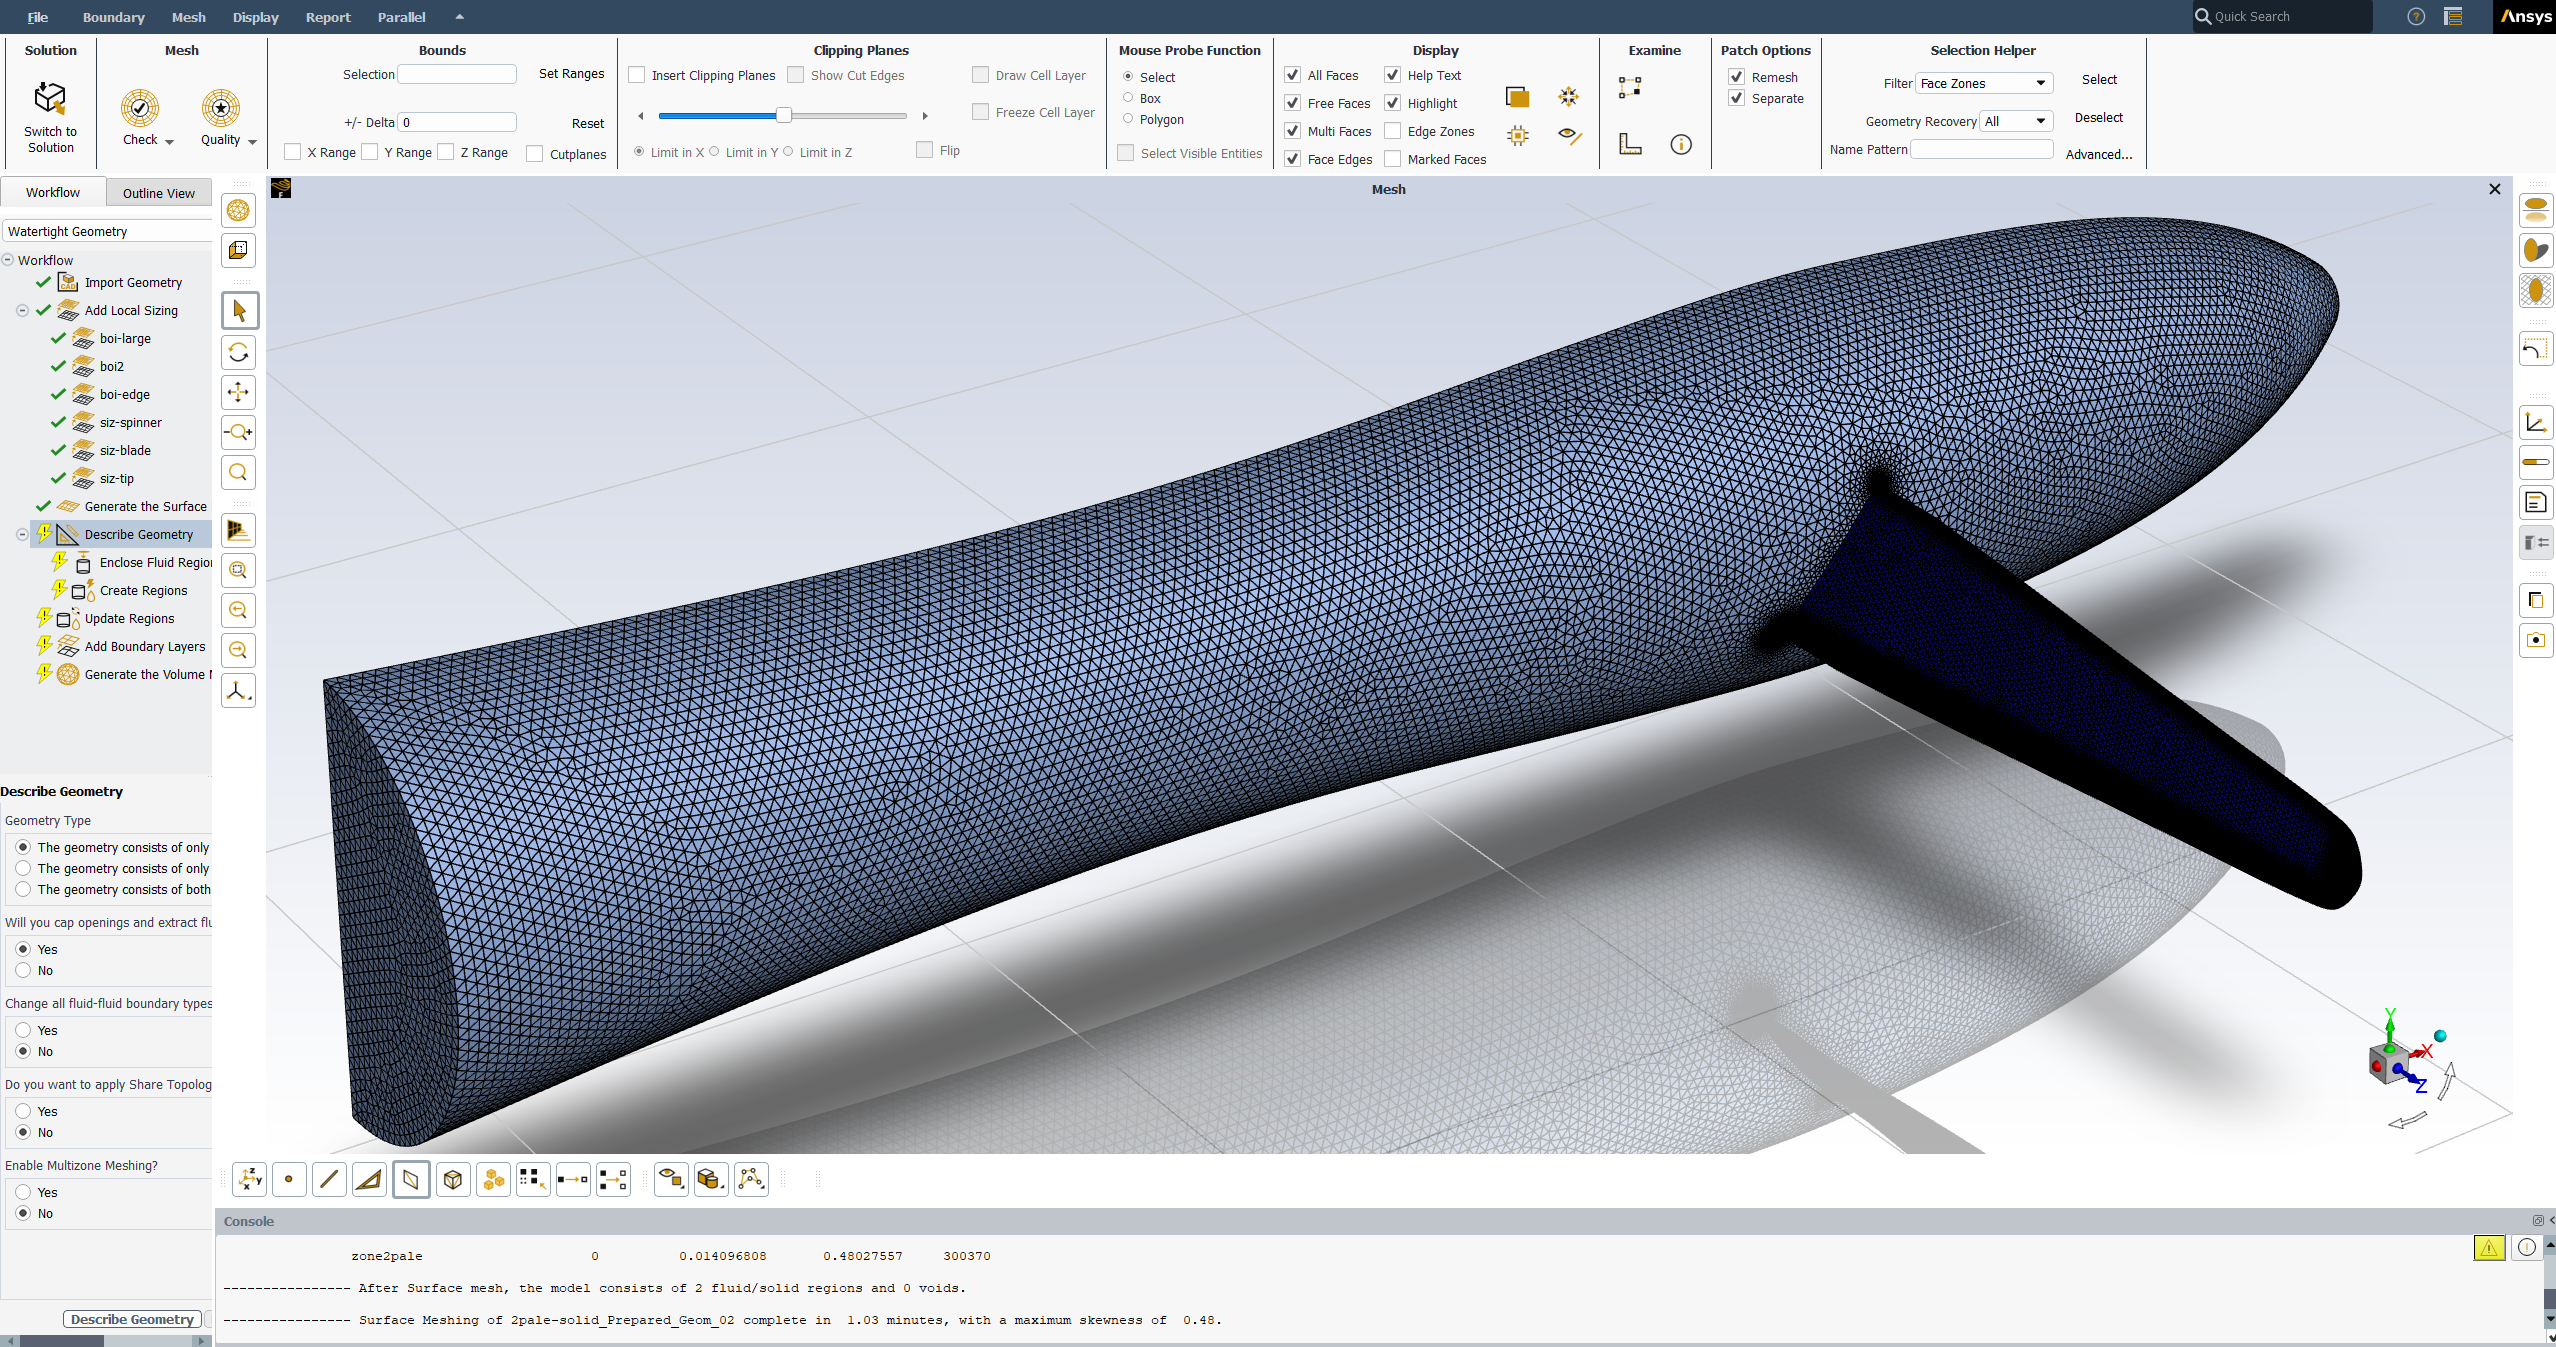The width and height of the screenshot is (2556, 1347).
Task: Click the clipping plane slider handle
Action: 784,115
